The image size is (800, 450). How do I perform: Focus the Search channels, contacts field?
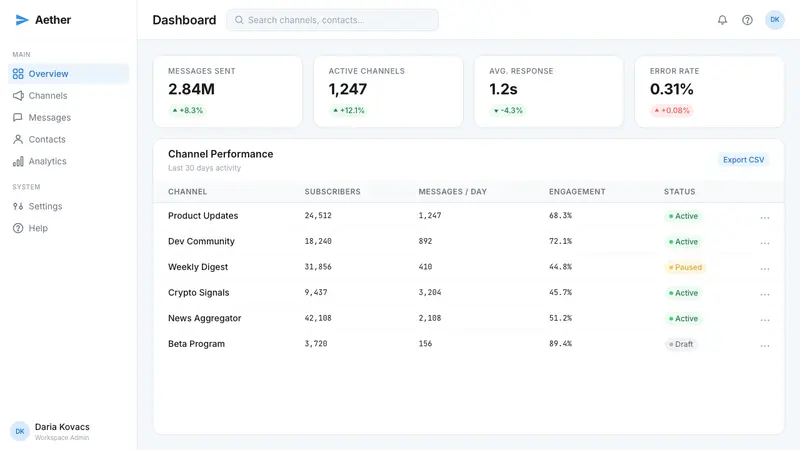pyautogui.click(x=332, y=20)
